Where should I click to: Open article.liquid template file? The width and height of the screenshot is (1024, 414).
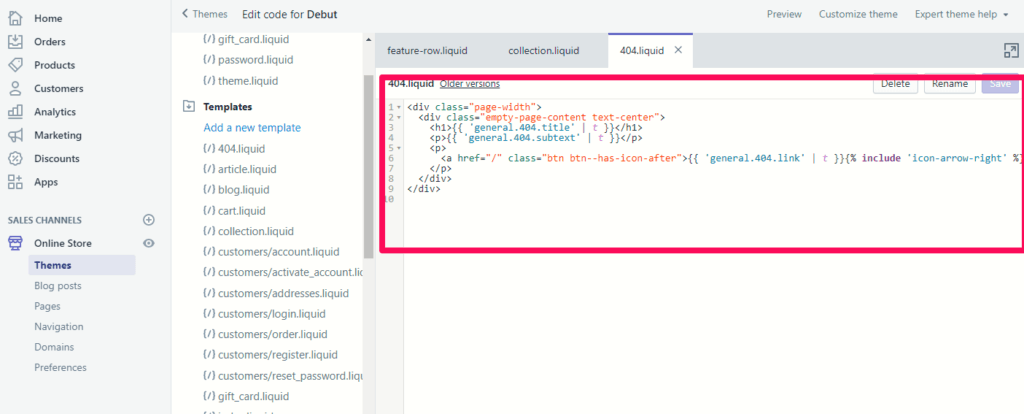point(247,169)
